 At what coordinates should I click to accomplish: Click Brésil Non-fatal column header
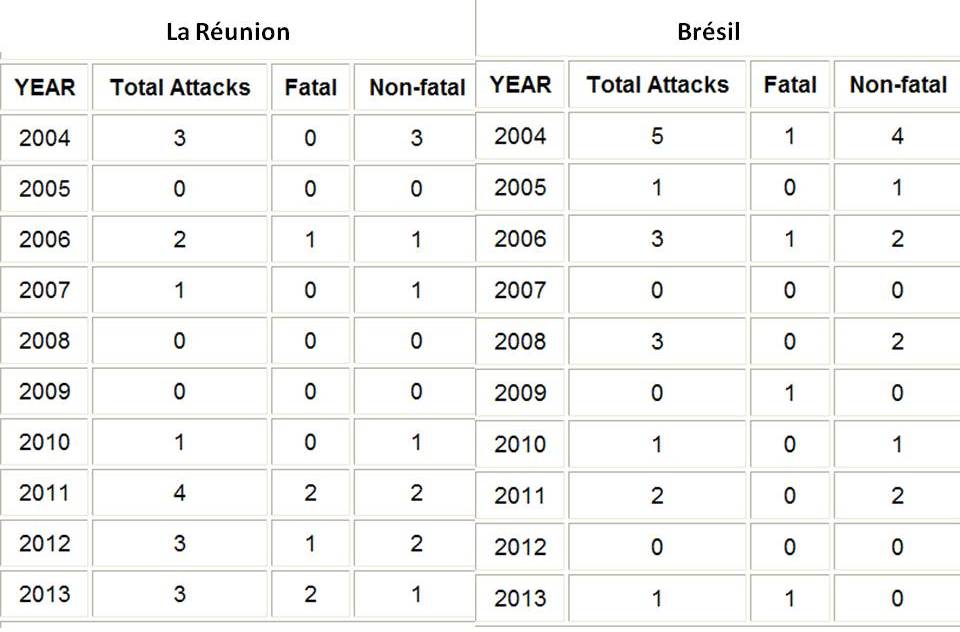(897, 85)
